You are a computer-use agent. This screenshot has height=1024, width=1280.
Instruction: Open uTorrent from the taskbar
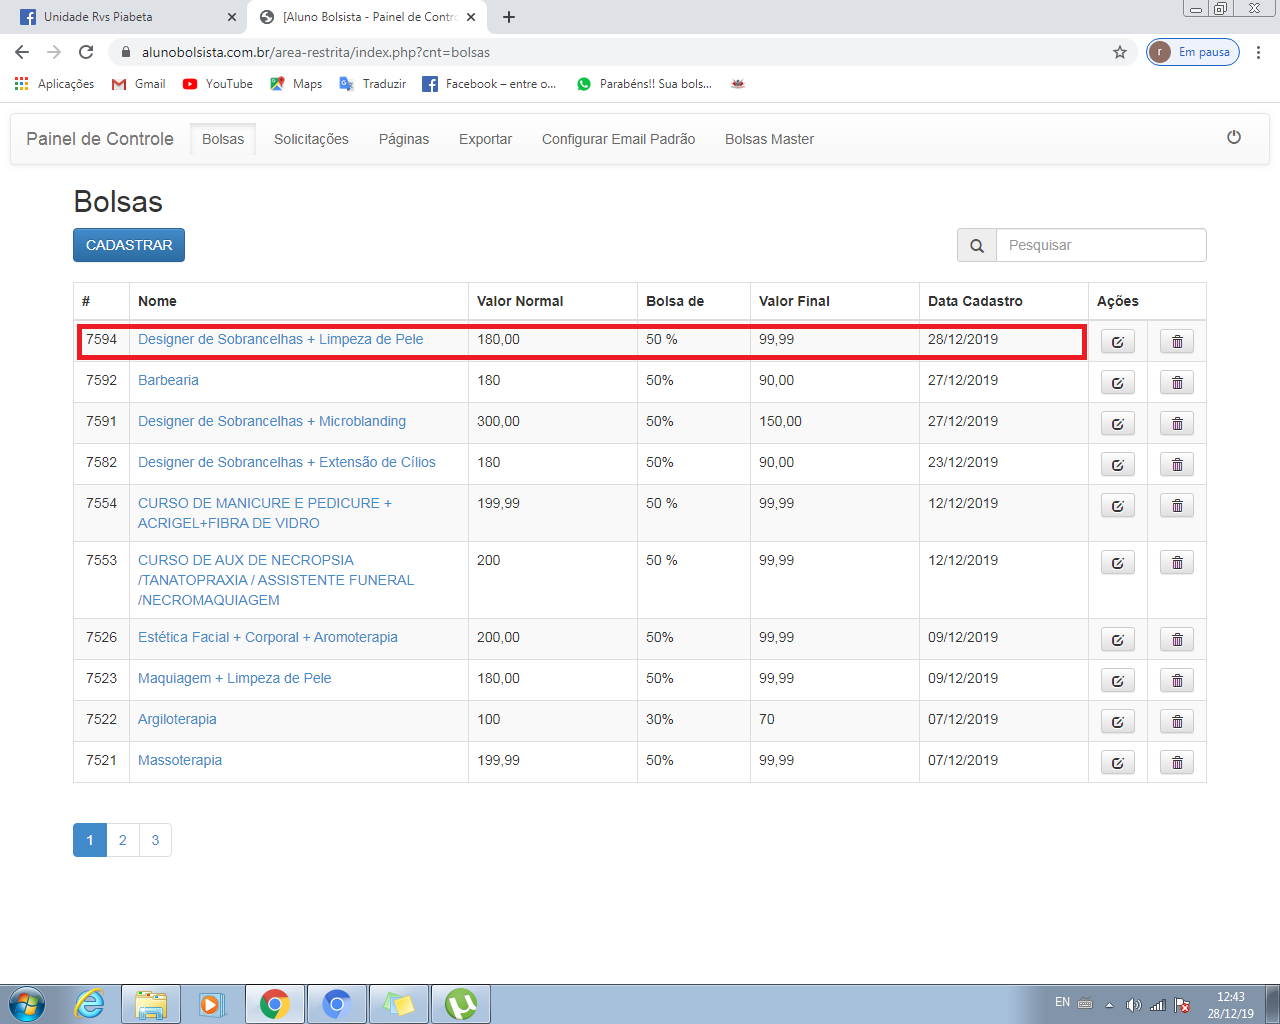pyautogui.click(x=460, y=1003)
